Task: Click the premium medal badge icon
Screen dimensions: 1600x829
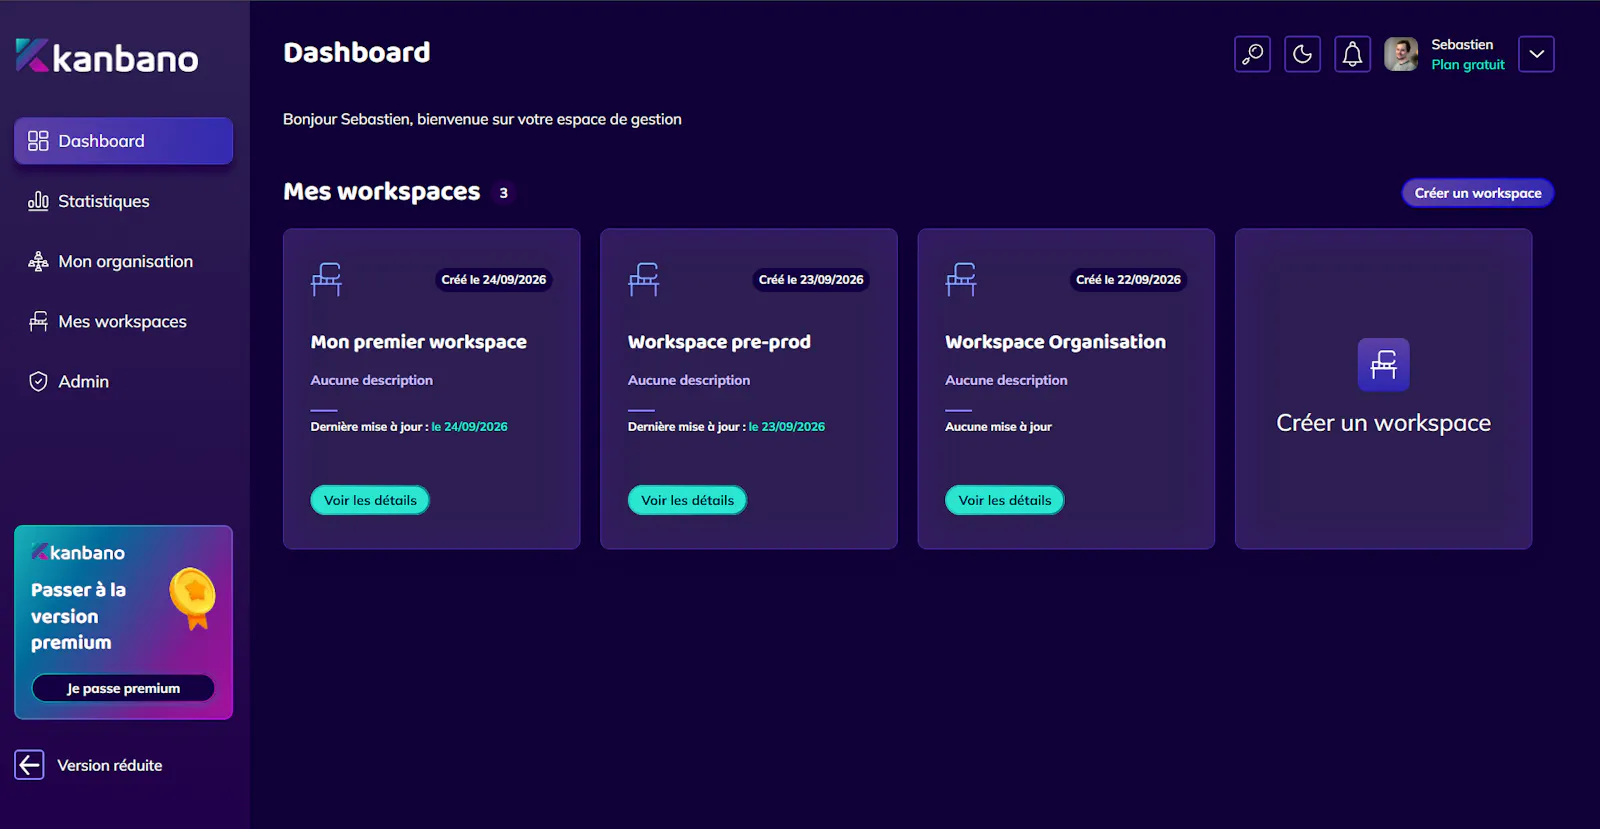Action: point(193,598)
